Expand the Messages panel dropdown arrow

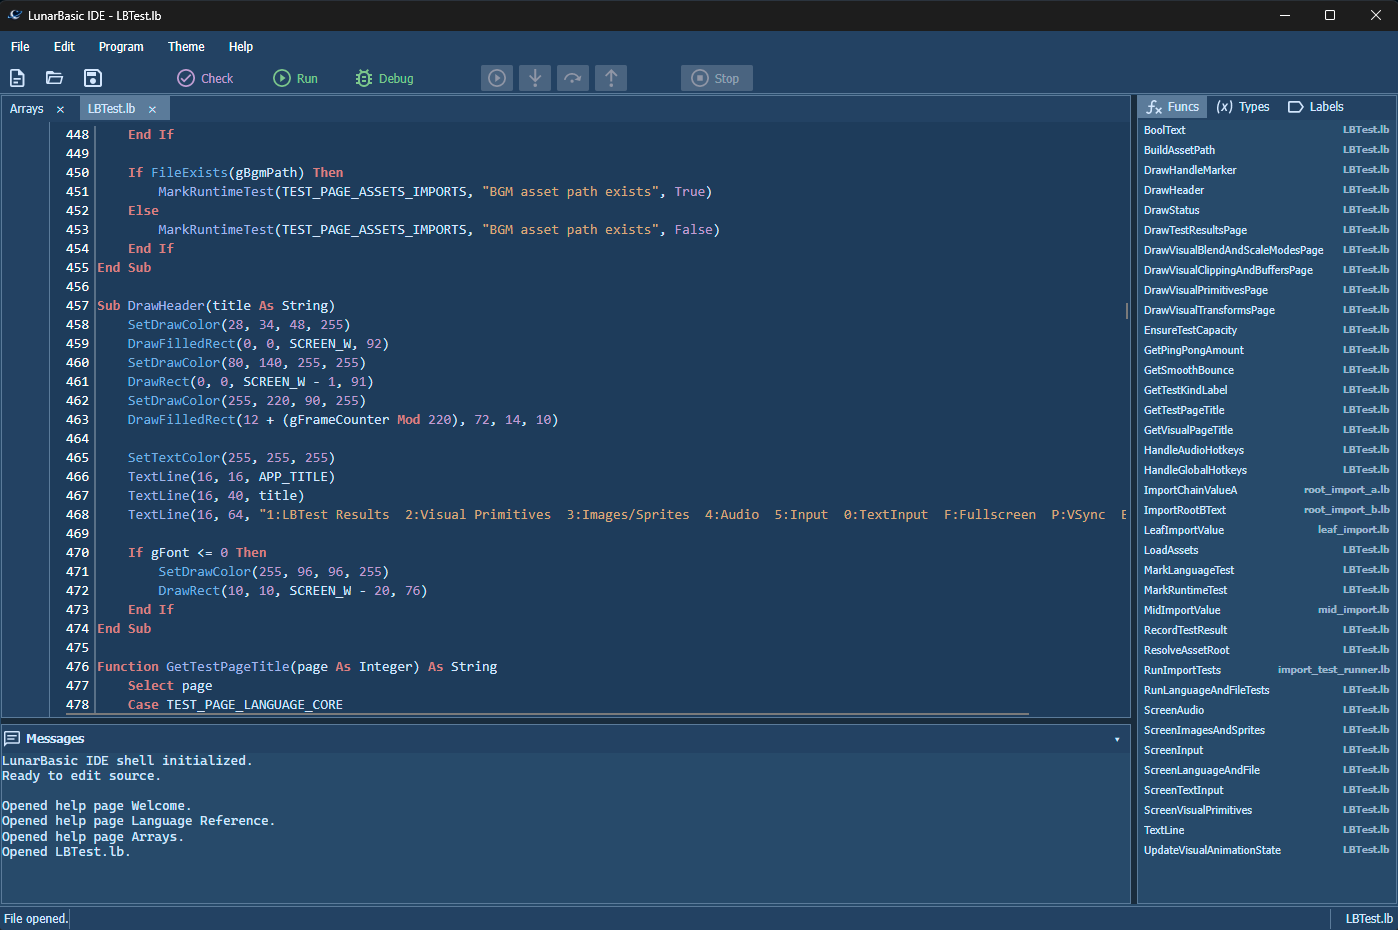(1116, 738)
